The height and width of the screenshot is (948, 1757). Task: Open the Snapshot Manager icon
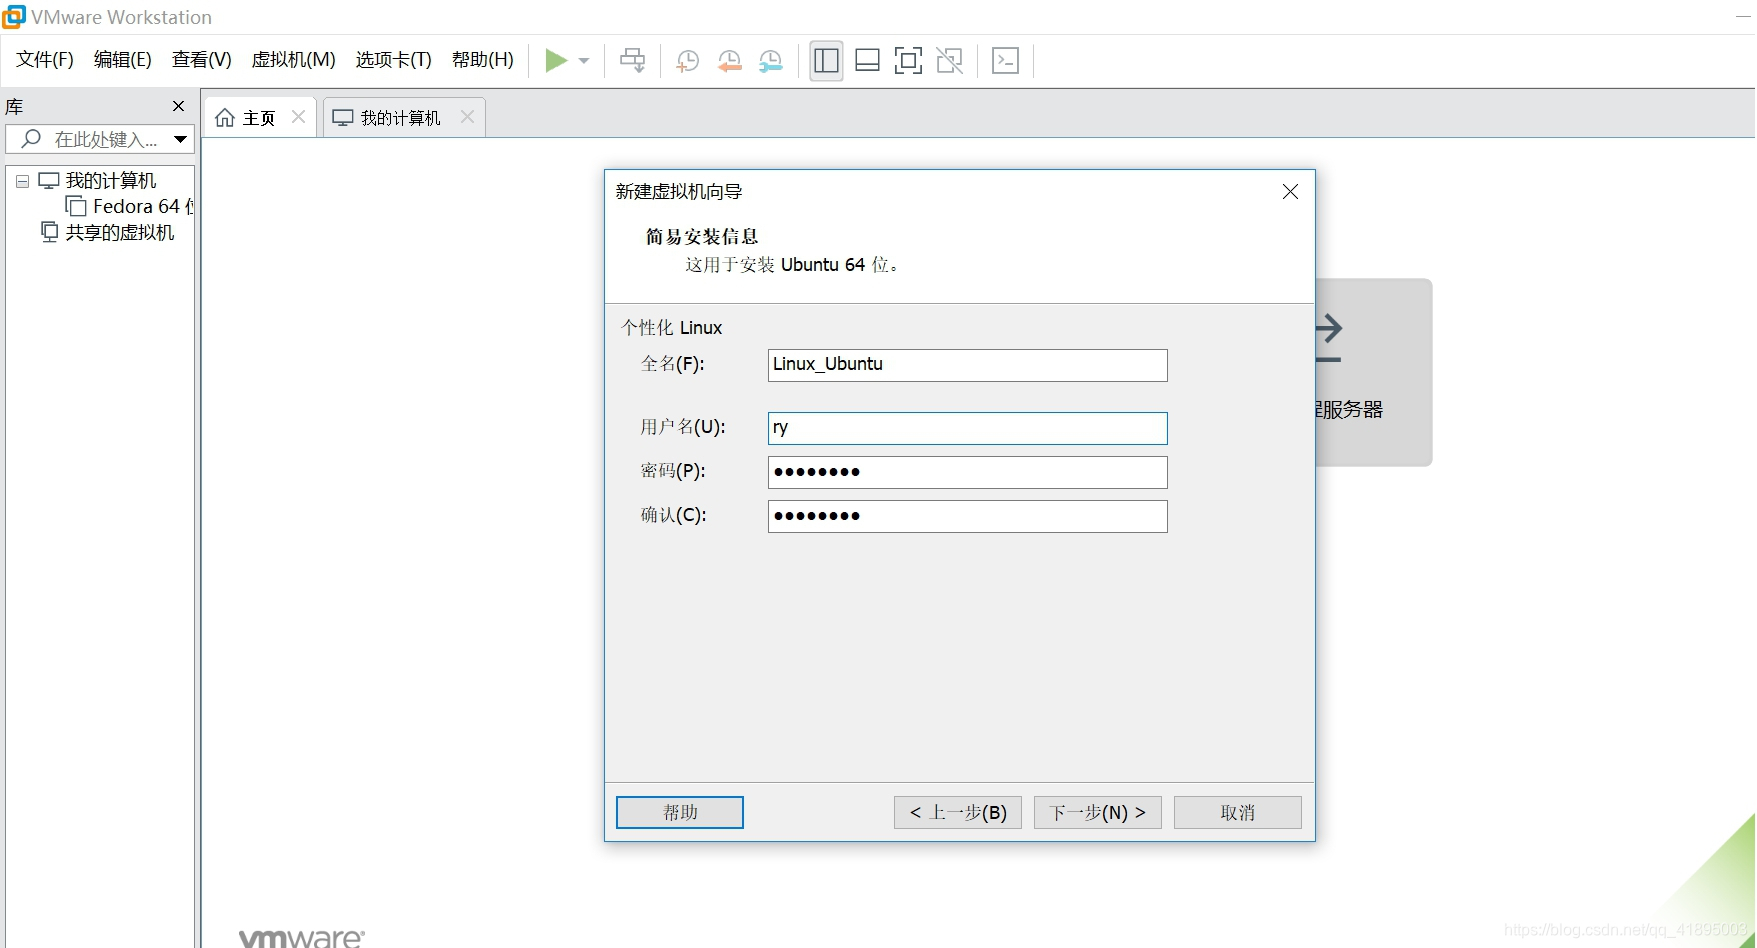771,61
